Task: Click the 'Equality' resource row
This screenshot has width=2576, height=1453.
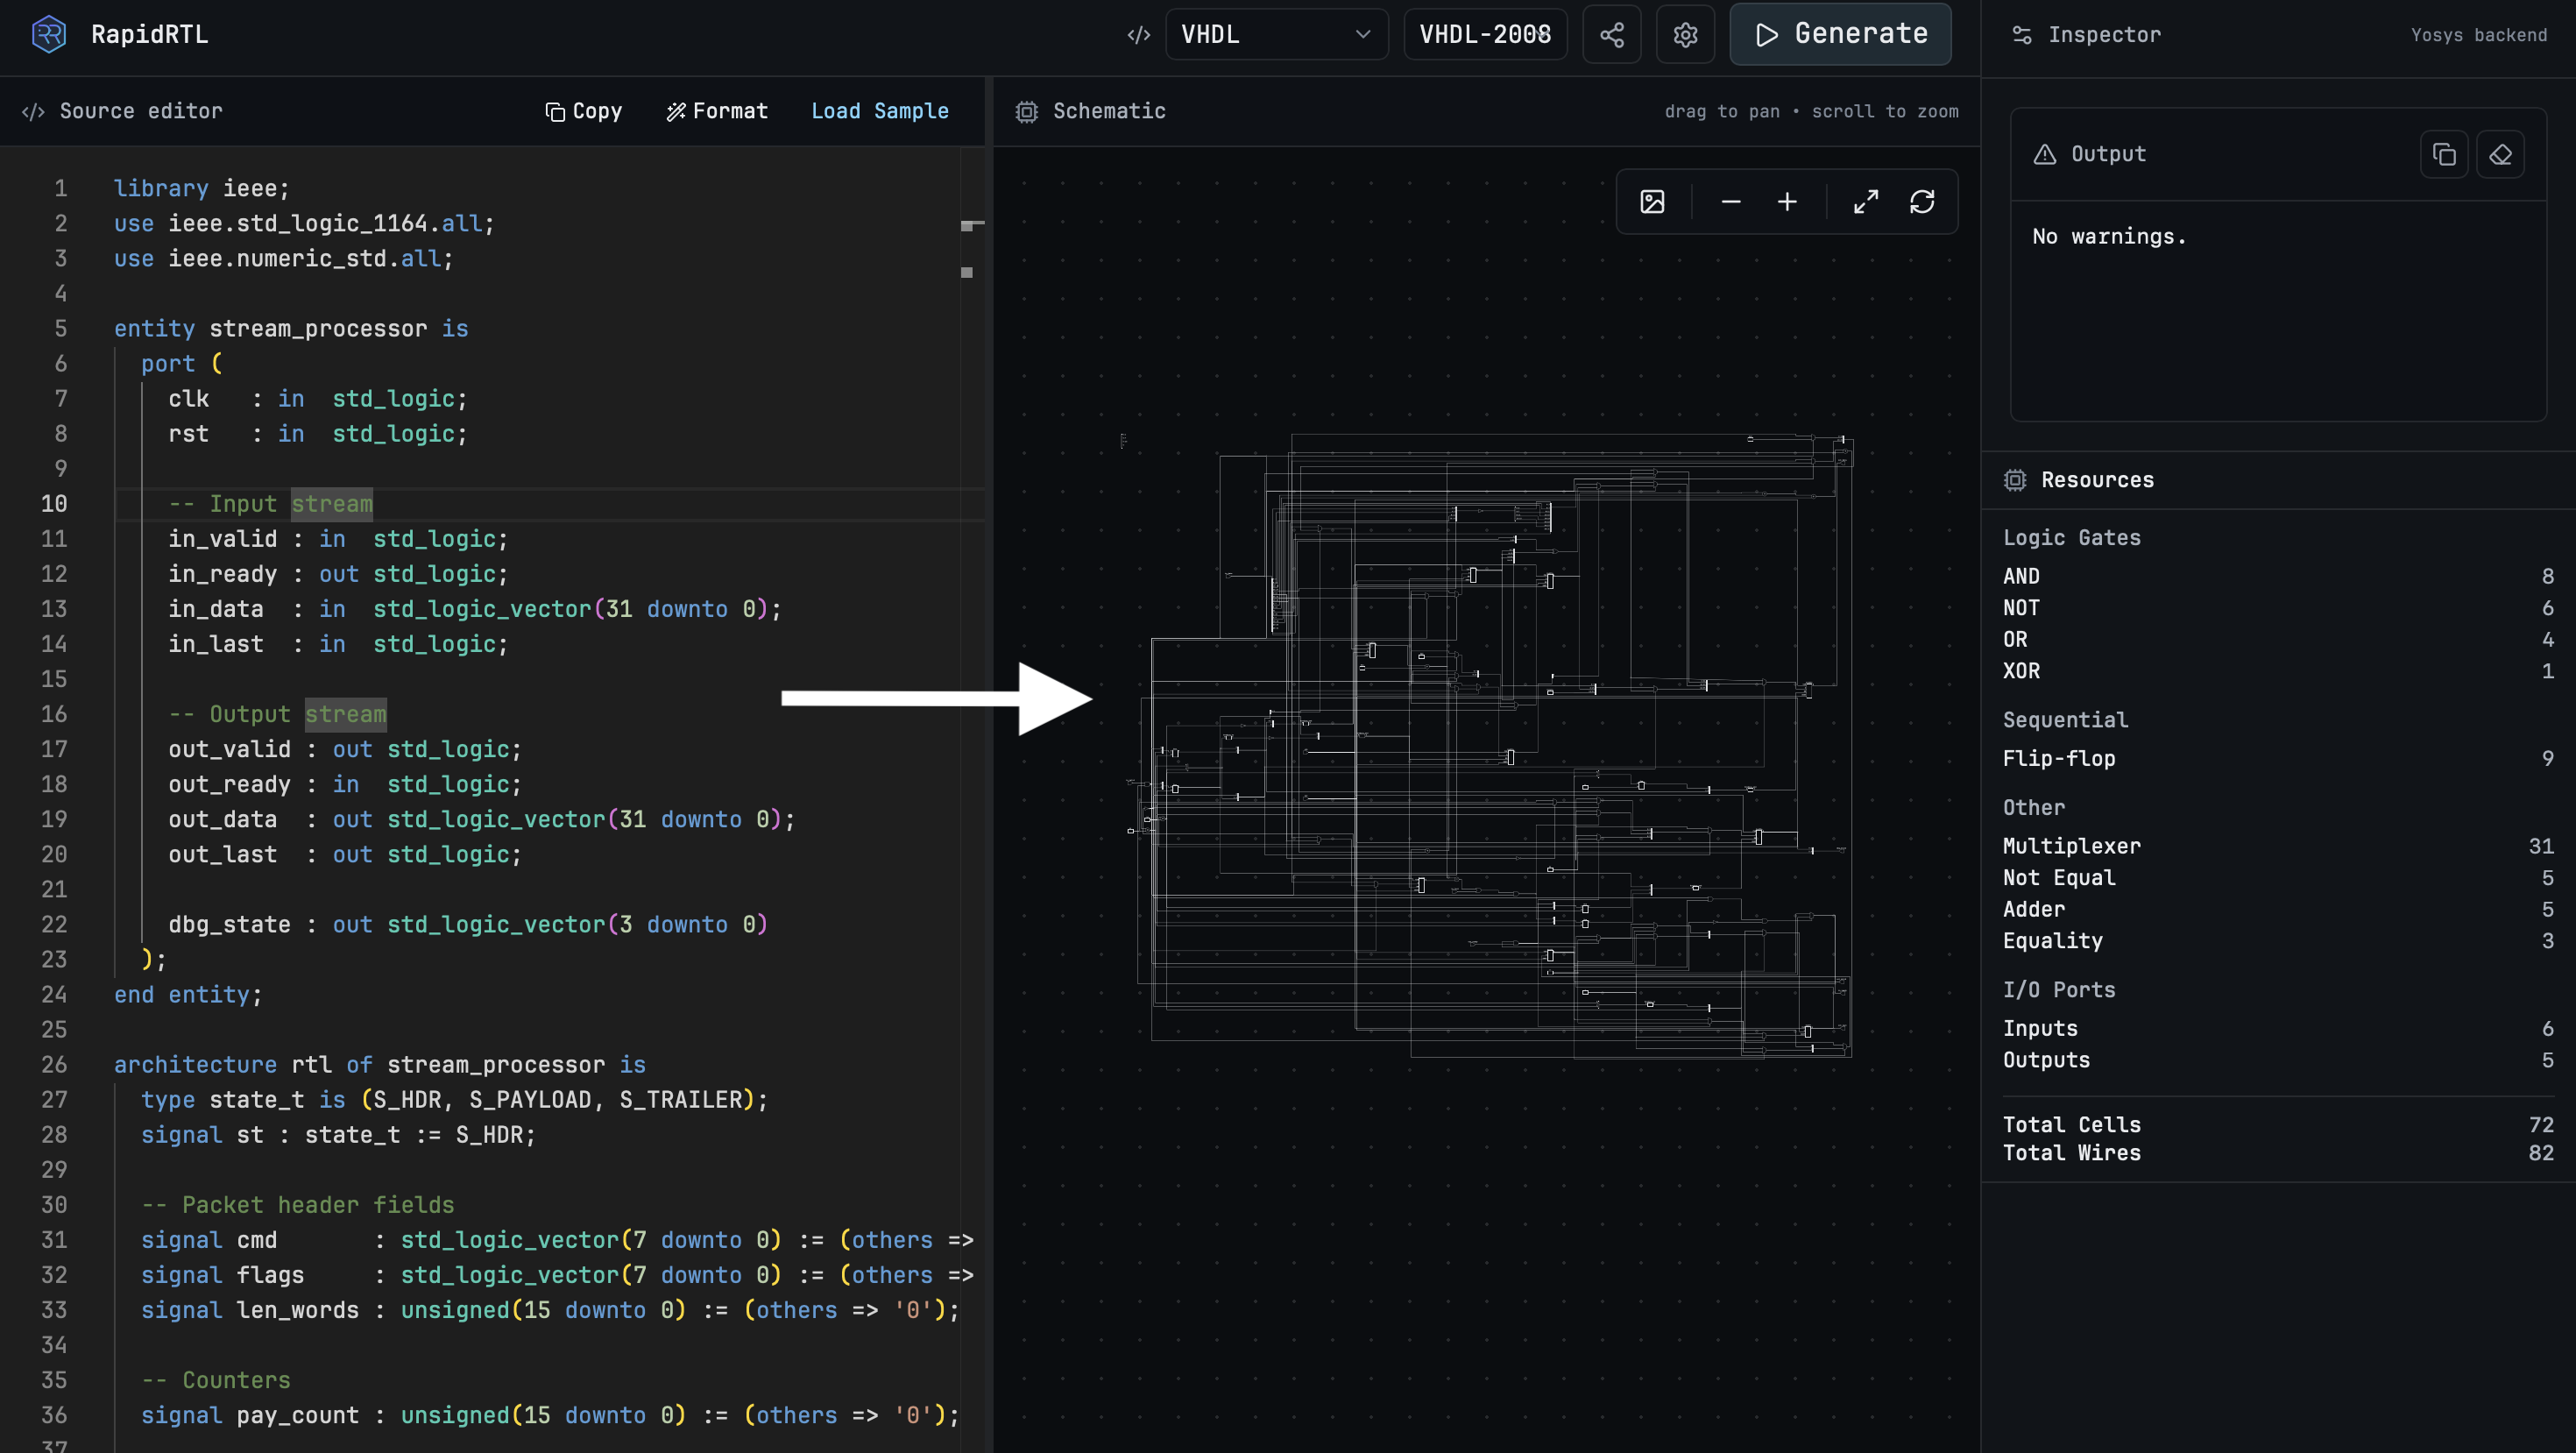Action: [2278, 941]
